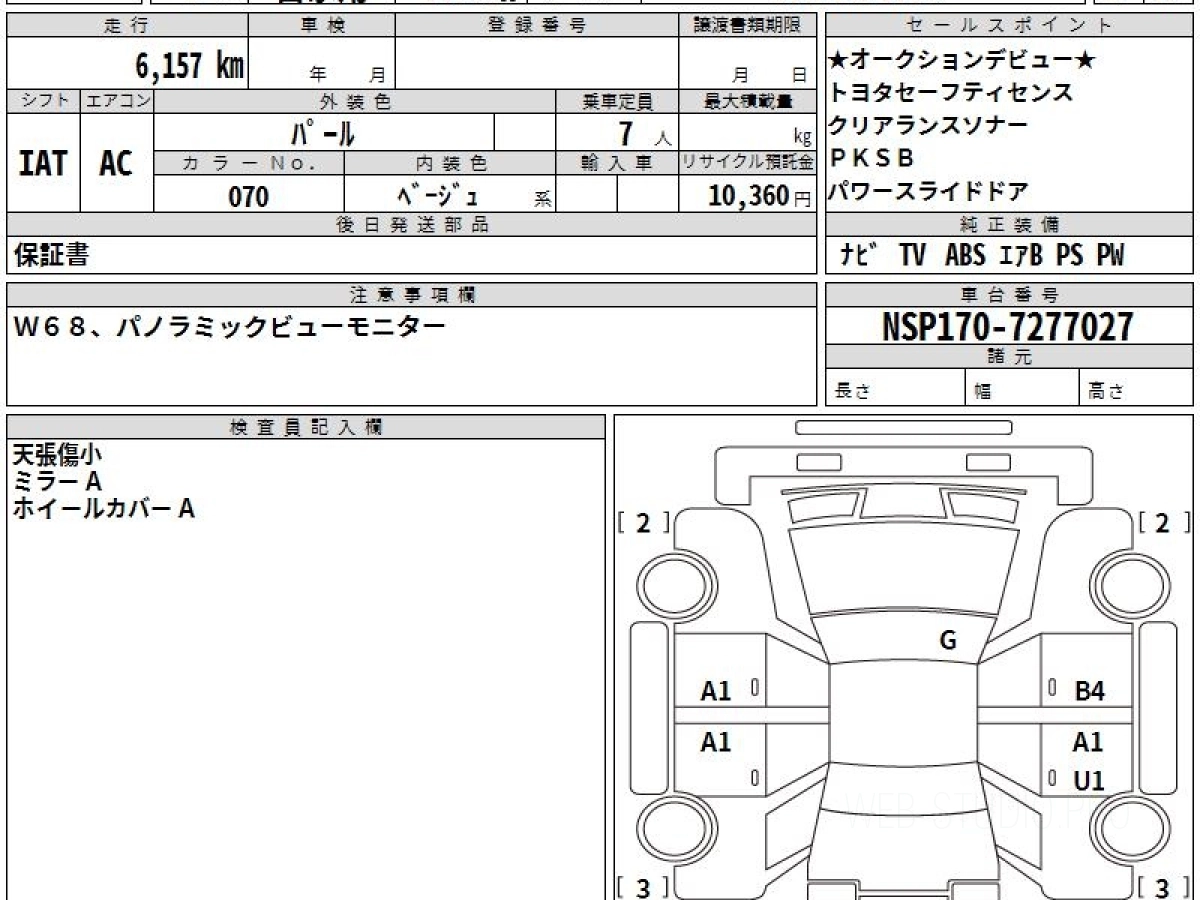The width and height of the screenshot is (1200, 900).
Task: Click the 天張傷小 inspector note line
Action: point(57,455)
